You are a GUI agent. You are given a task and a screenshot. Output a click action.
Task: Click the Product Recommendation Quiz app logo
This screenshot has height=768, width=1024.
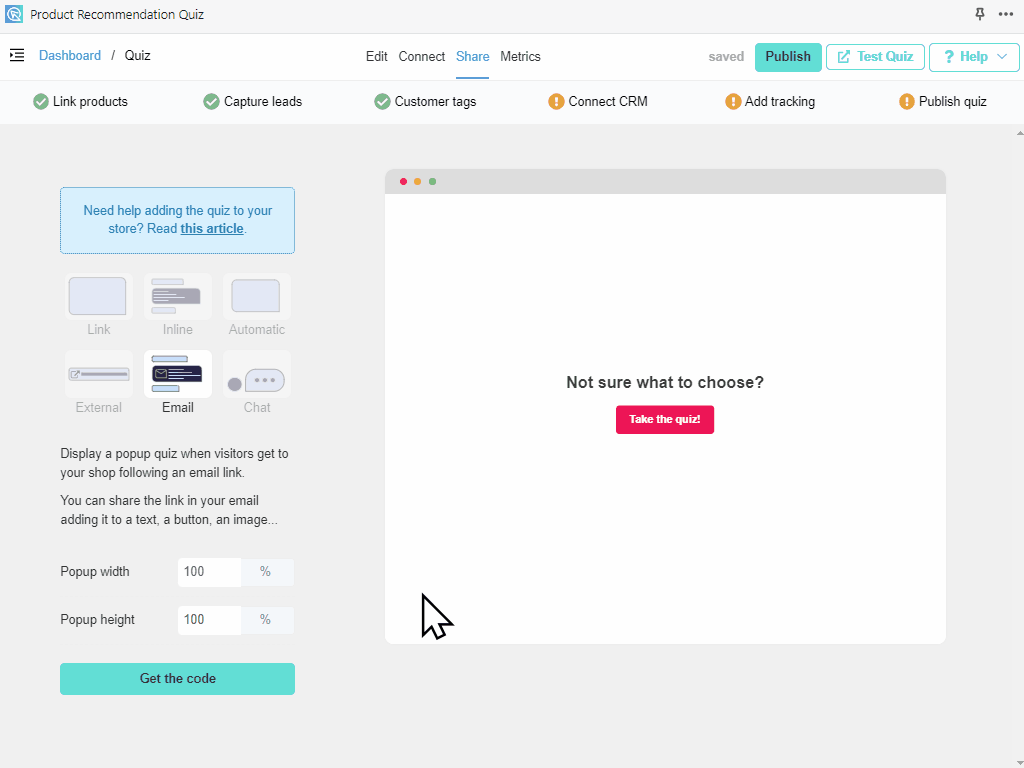[14, 14]
